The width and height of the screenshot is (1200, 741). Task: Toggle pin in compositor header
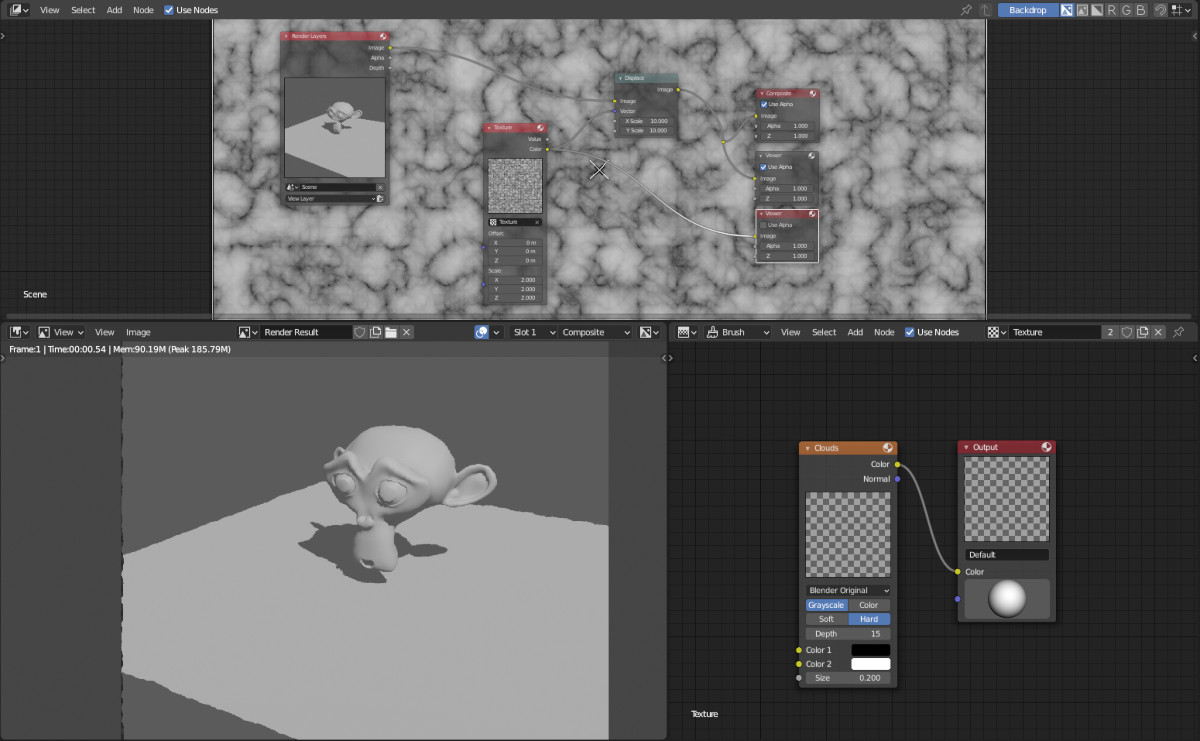coord(966,10)
